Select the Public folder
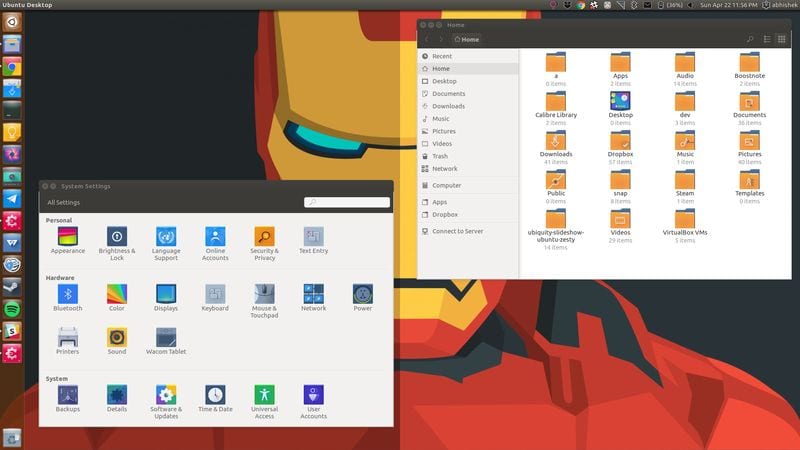800x450 pixels. tap(556, 186)
